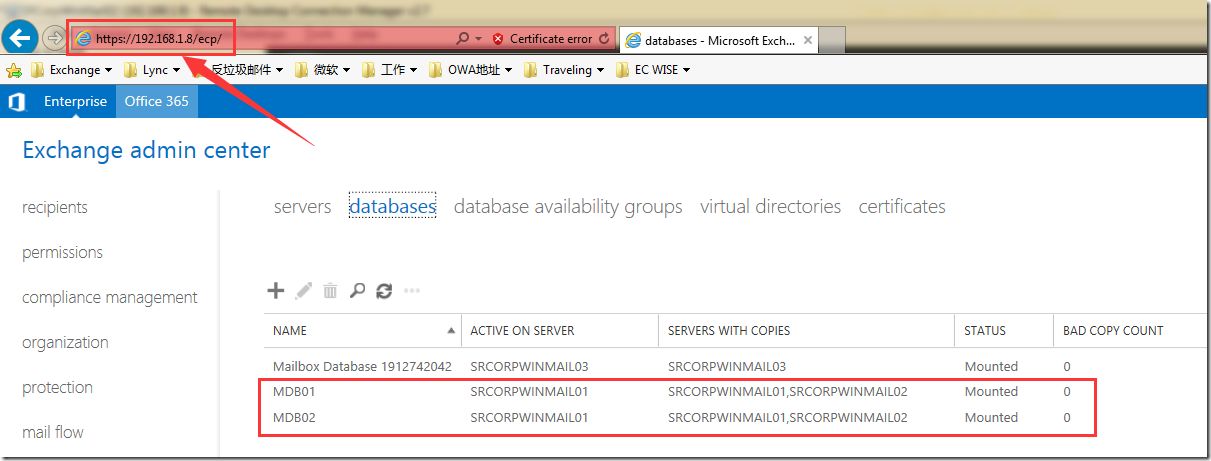
Task: Open the 工作 favorites folder dropdown
Action: pyautogui.click(x=390, y=70)
